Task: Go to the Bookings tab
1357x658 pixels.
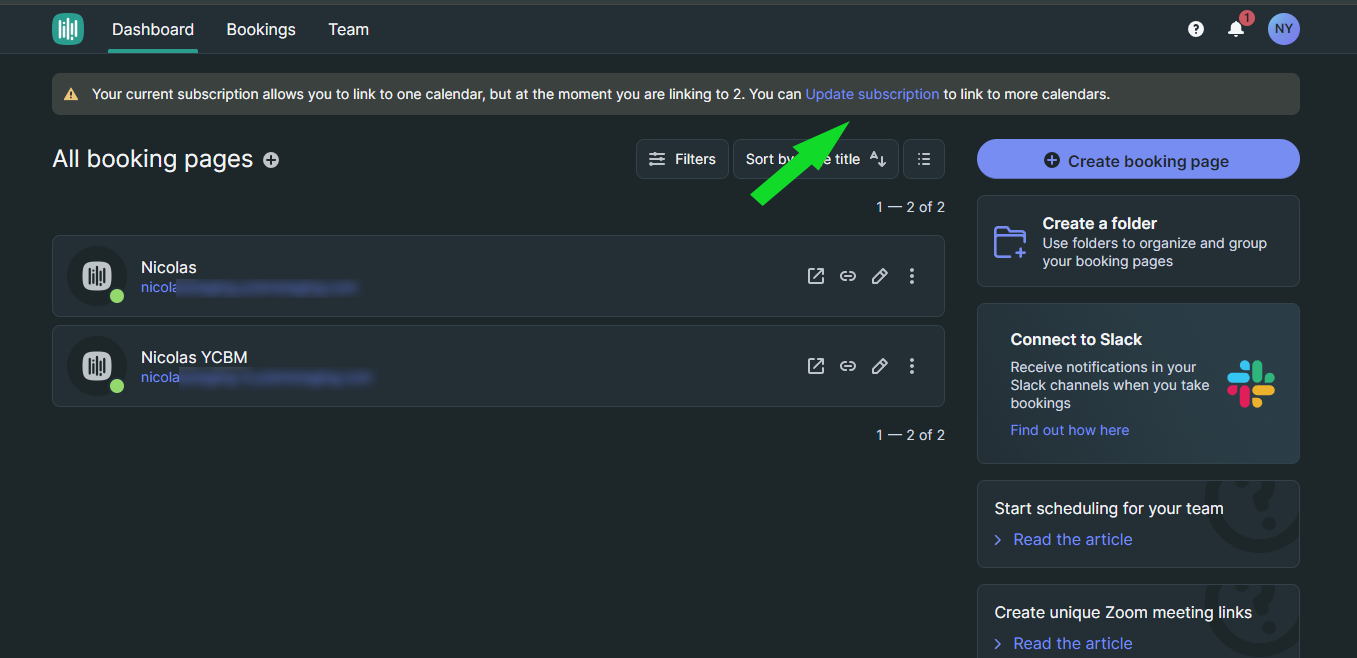Action: (261, 29)
